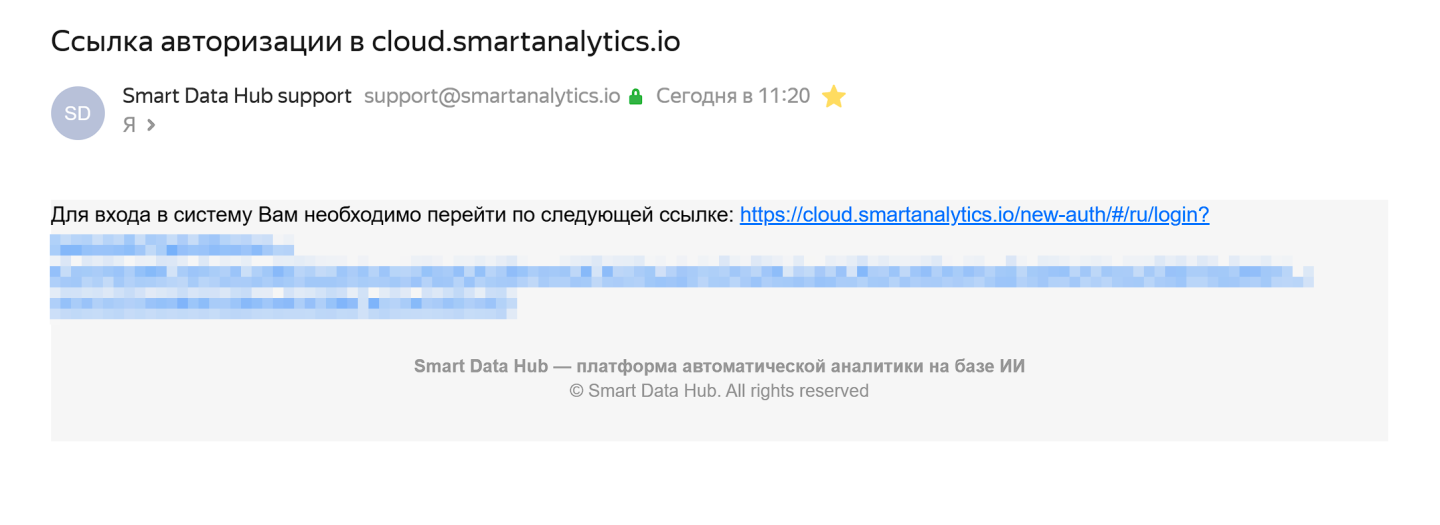Click the timestamp Сегодня в 11:20
This screenshot has width=1440, height=525.
click(732, 97)
